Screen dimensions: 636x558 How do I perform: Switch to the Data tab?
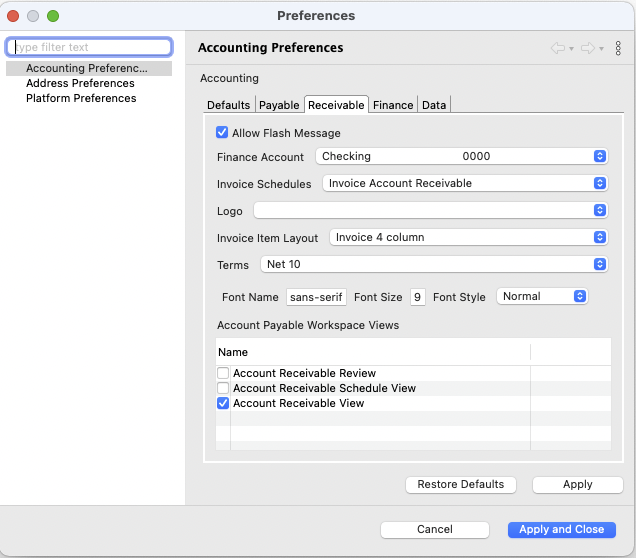click(x=434, y=105)
